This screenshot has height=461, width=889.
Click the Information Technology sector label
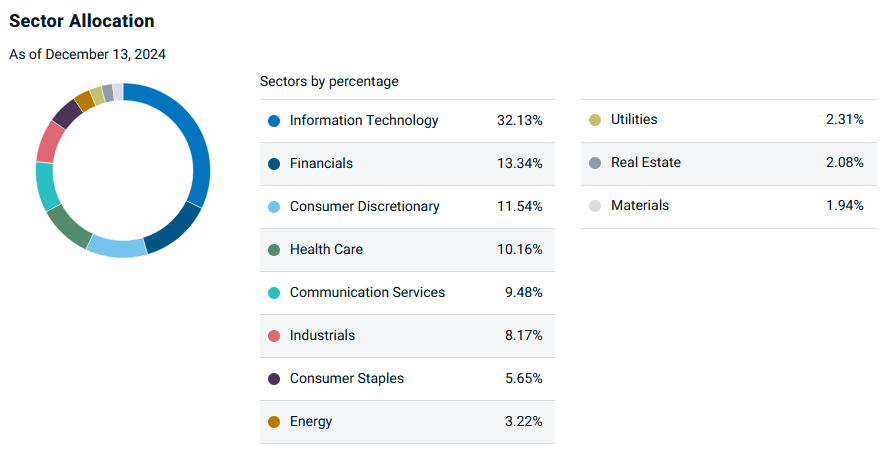tap(364, 120)
